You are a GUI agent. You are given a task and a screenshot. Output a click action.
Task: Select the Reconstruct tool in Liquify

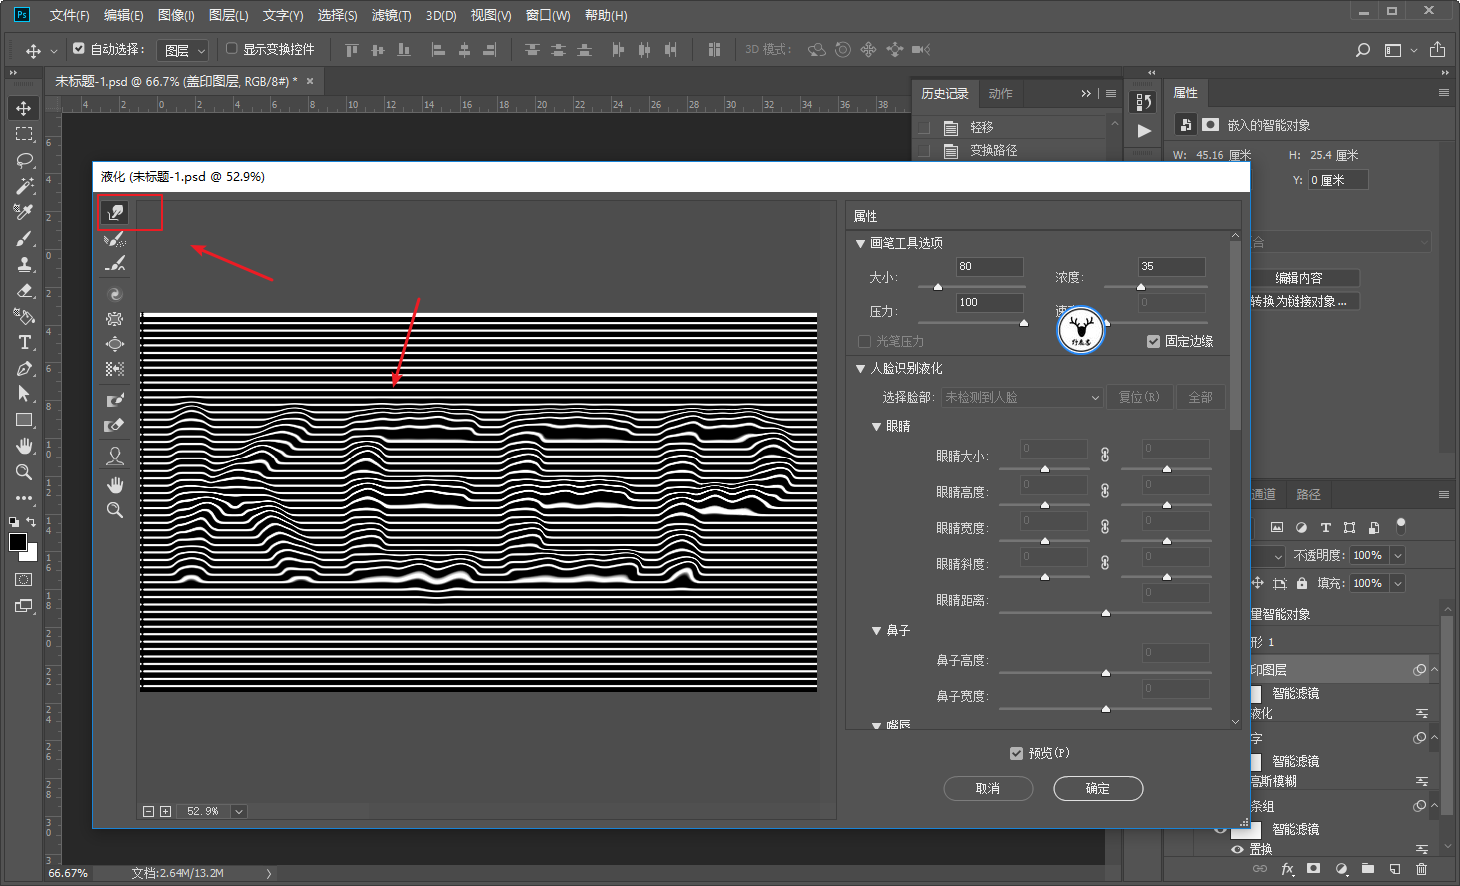pyautogui.click(x=115, y=238)
